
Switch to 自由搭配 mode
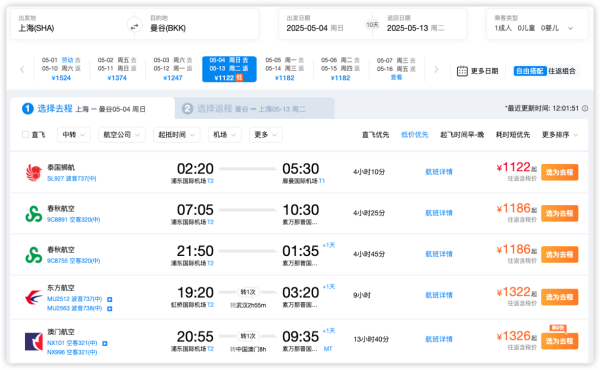530,71
